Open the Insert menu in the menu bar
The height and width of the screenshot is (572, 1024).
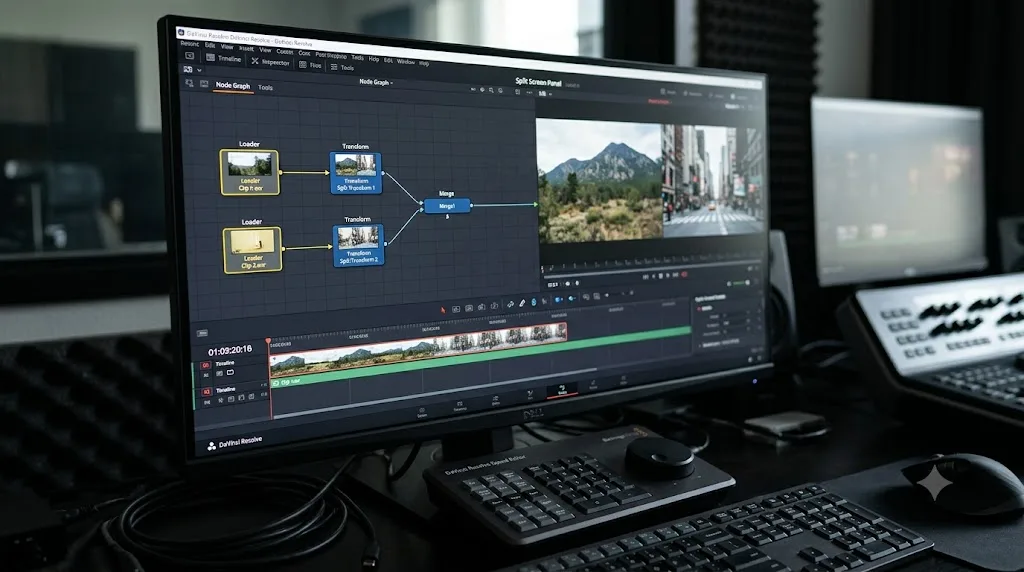point(246,48)
